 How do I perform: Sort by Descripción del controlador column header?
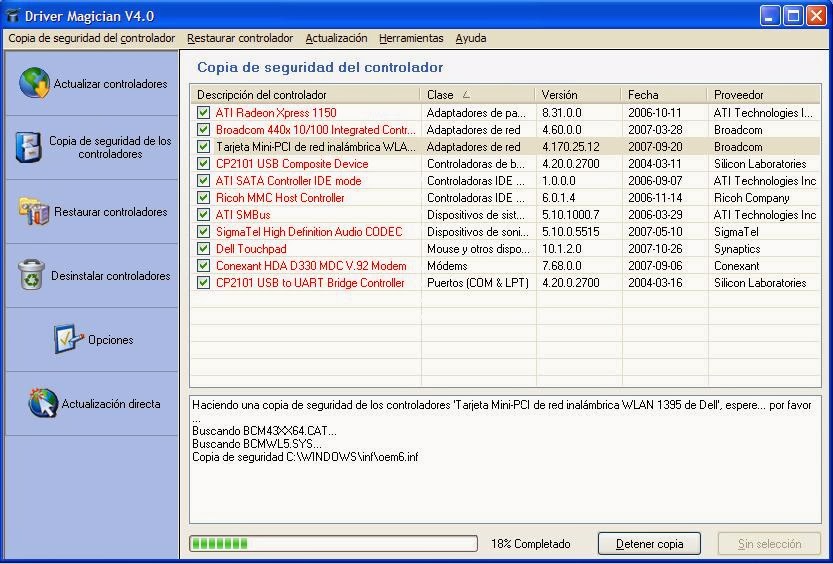(x=305, y=95)
